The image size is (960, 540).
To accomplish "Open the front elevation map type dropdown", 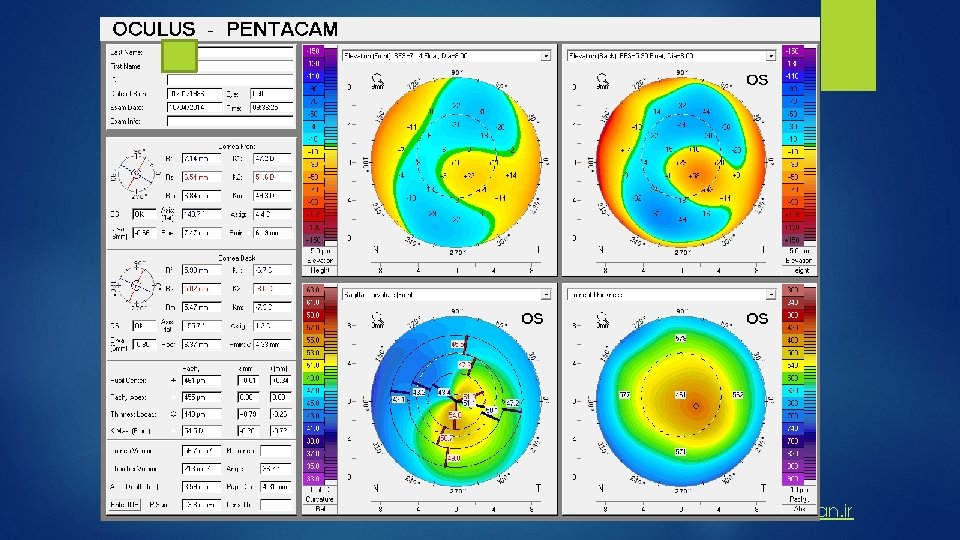I will point(446,56).
